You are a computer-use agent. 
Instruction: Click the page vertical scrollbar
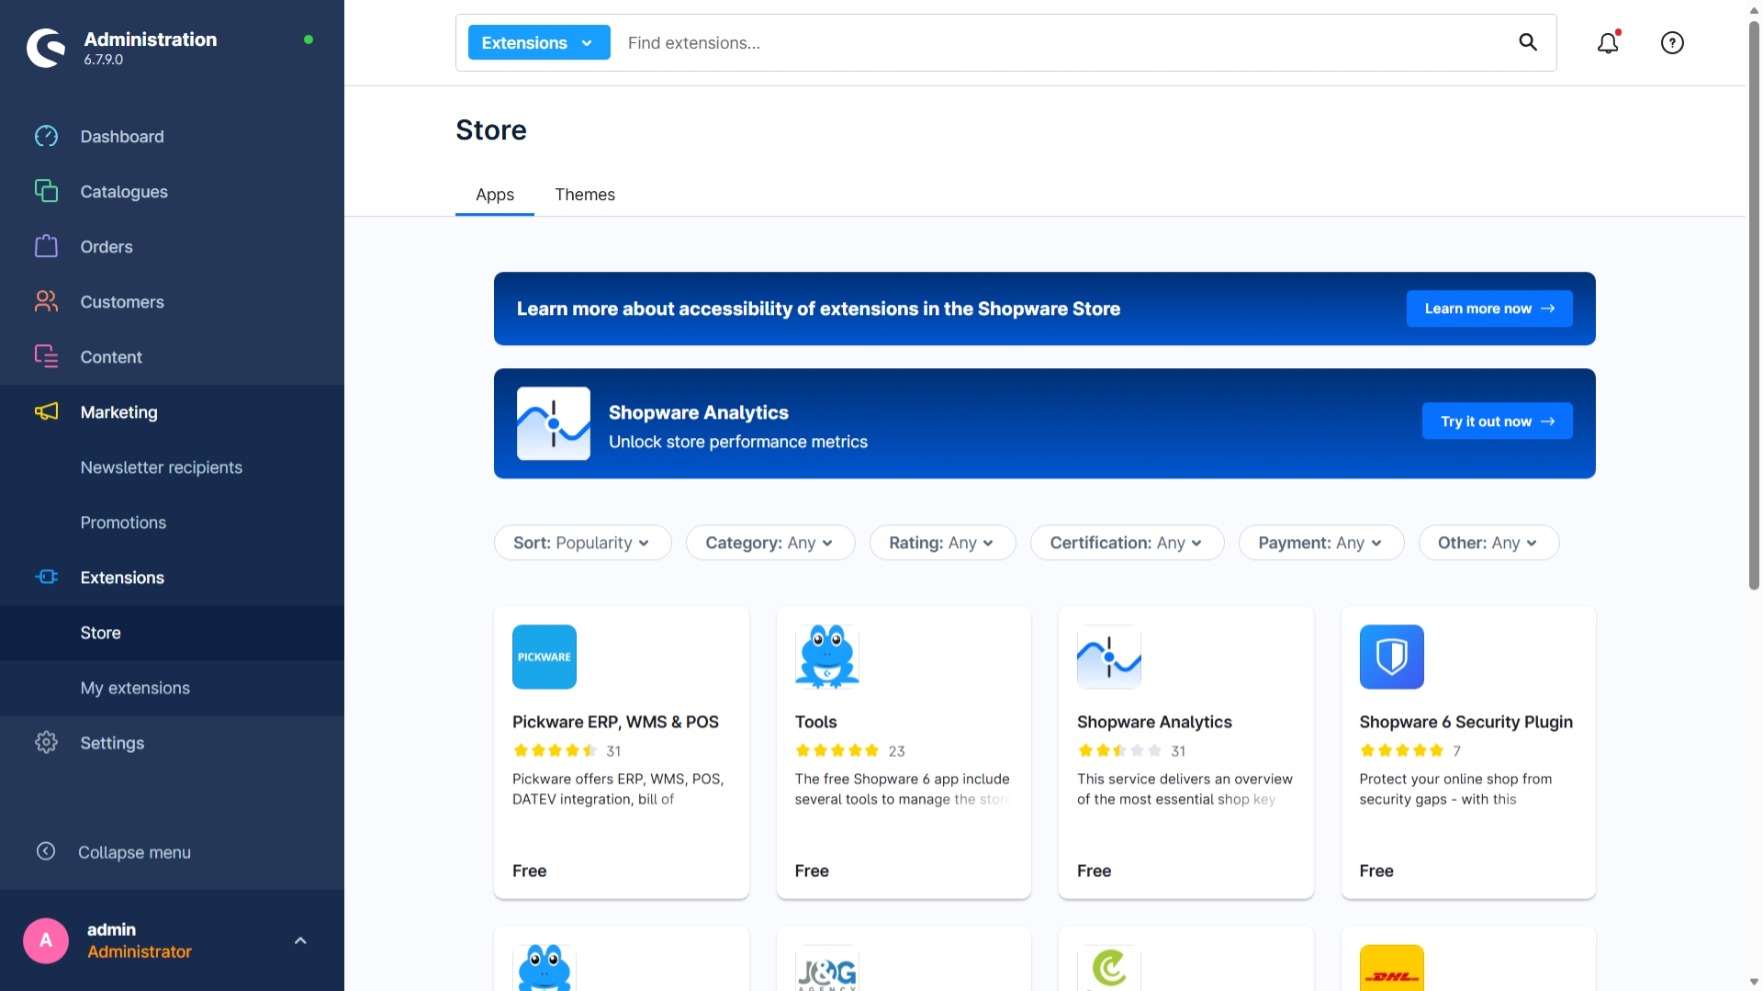[1754, 305]
